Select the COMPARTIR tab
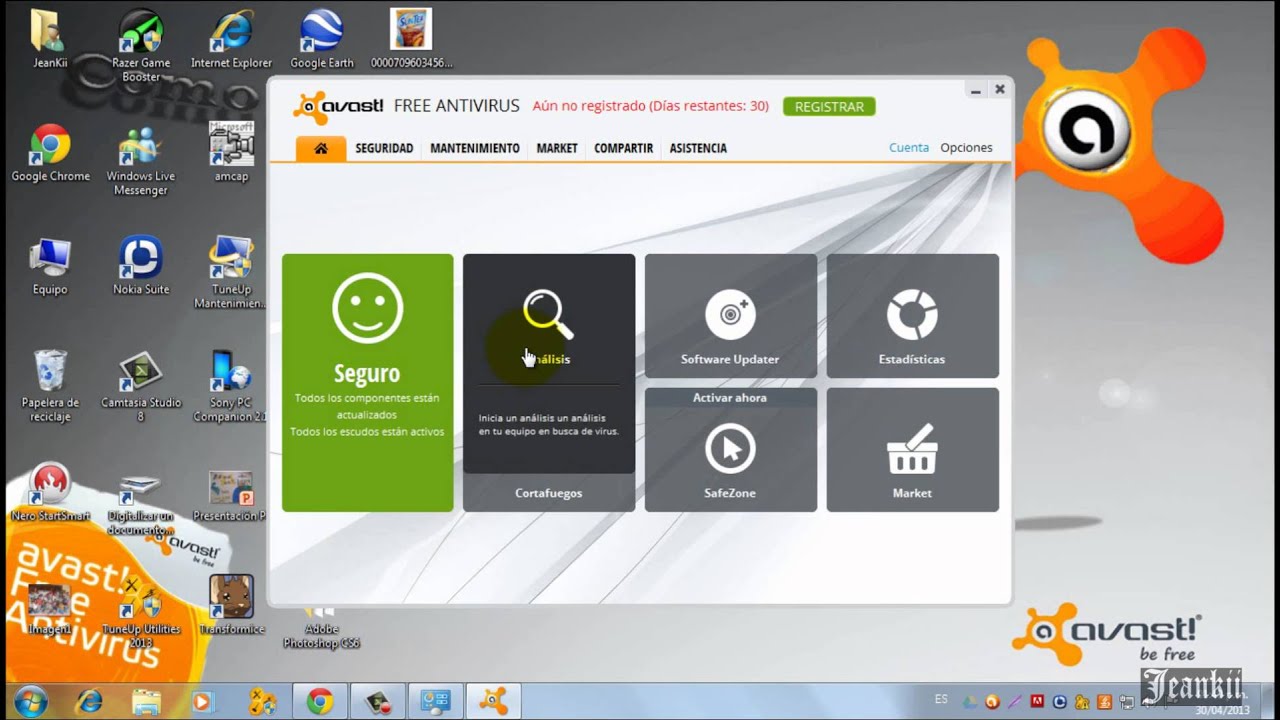This screenshot has height=720, width=1280. coord(623,148)
